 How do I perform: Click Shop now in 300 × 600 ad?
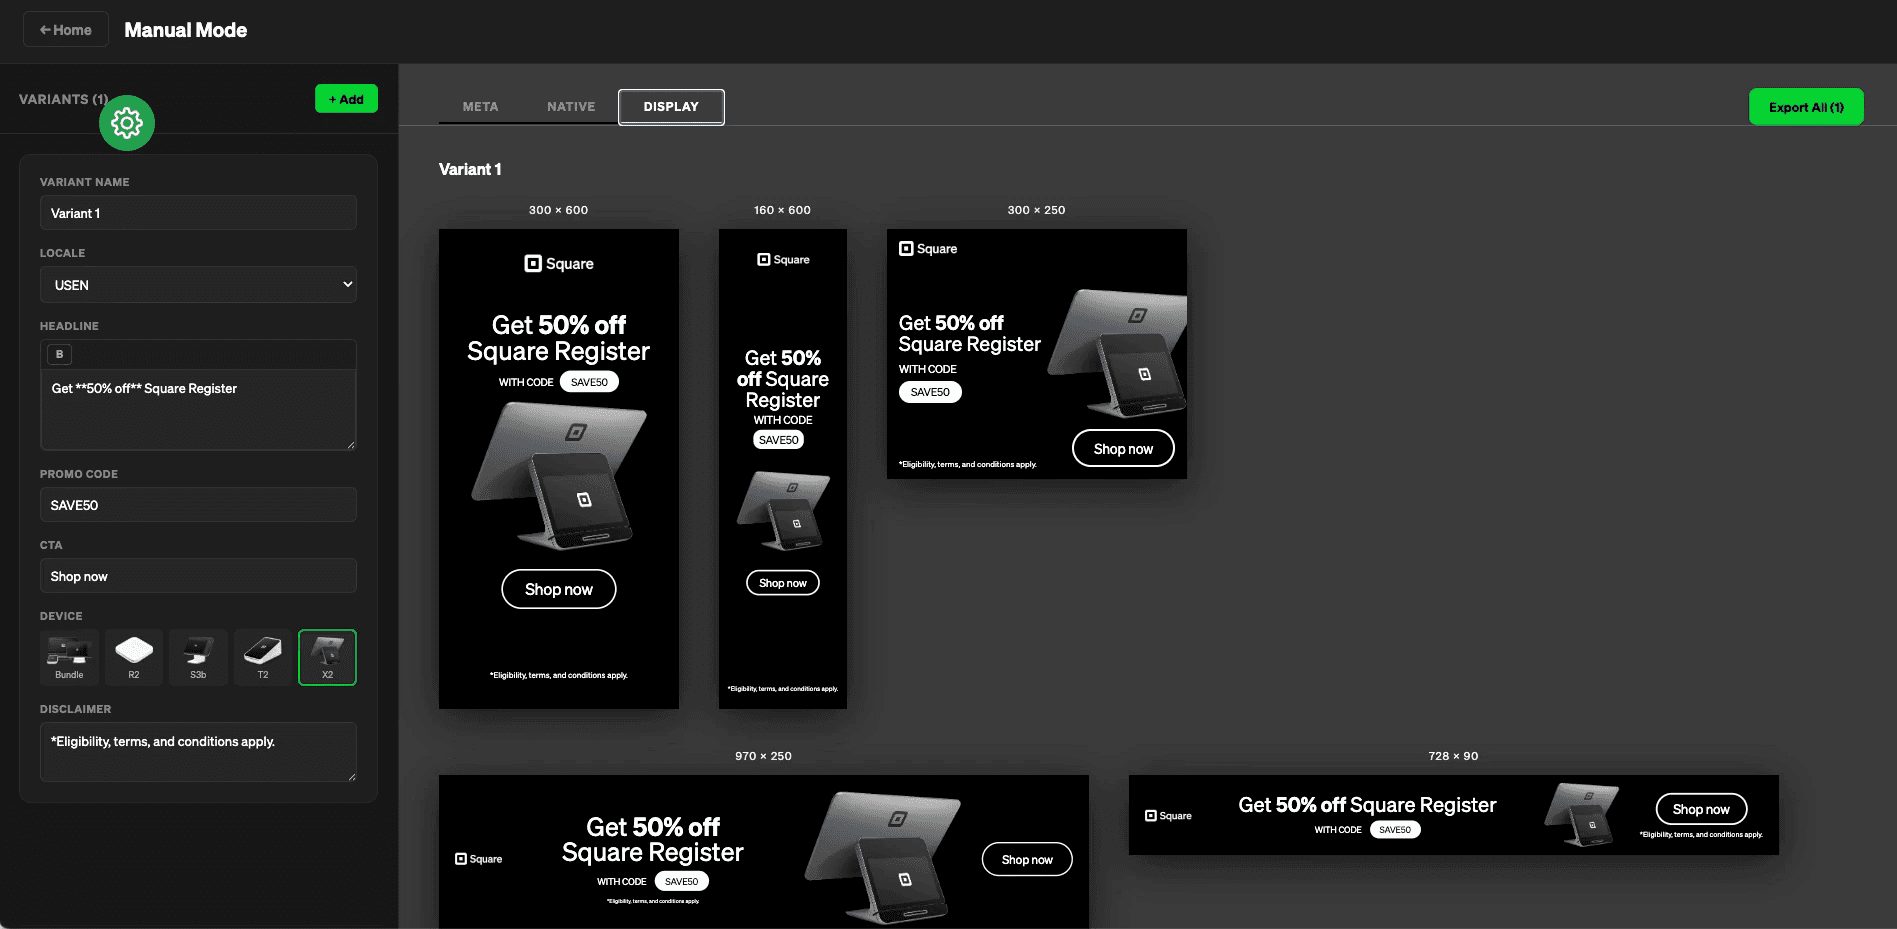coord(559,589)
